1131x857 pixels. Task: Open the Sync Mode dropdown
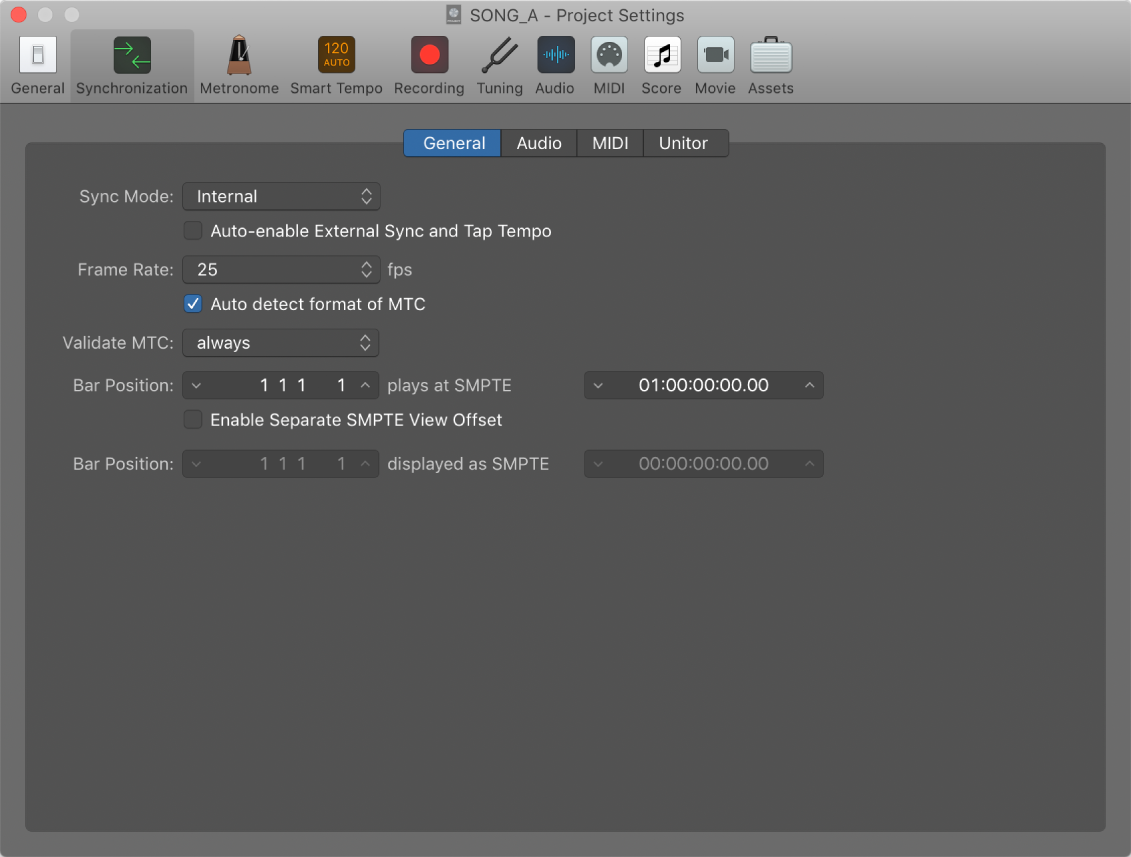281,196
